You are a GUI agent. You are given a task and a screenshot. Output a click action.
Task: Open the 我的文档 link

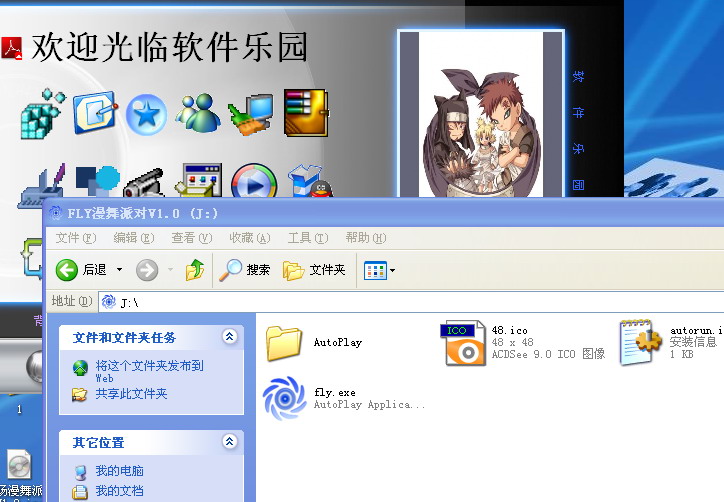(119, 490)
